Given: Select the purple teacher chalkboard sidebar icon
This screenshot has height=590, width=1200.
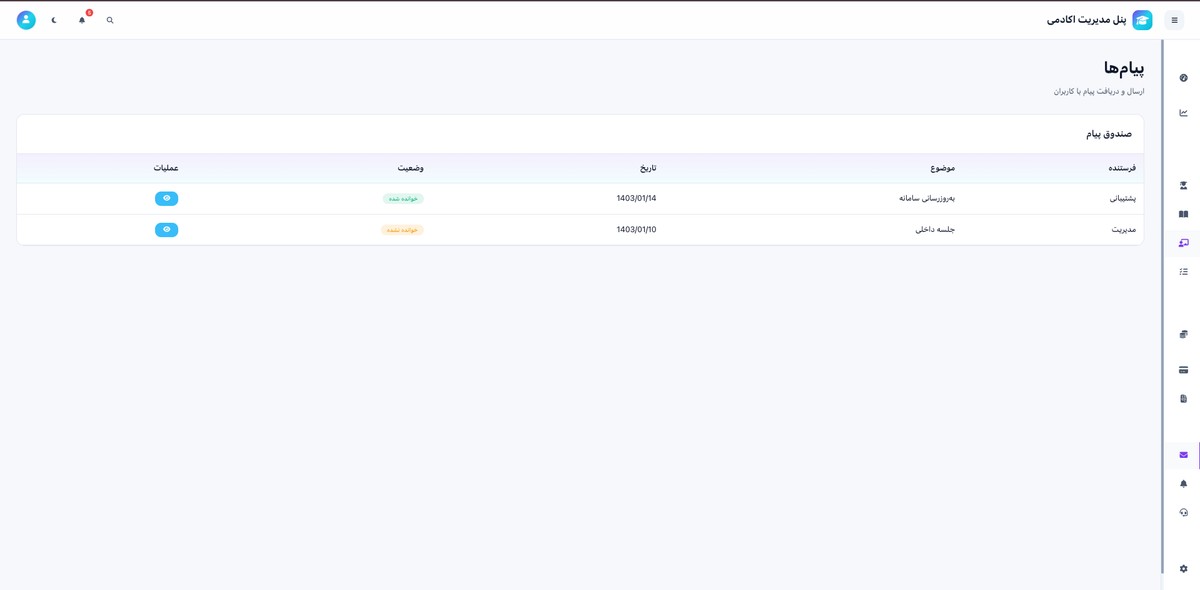Looking at the screenshot, I should (x=1183, y=243).
